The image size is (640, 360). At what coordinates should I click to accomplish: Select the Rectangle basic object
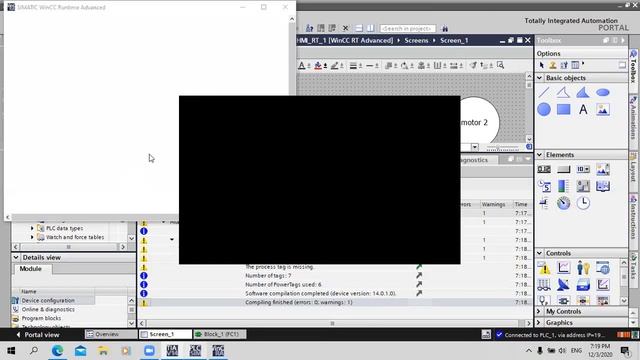(563, 109)
